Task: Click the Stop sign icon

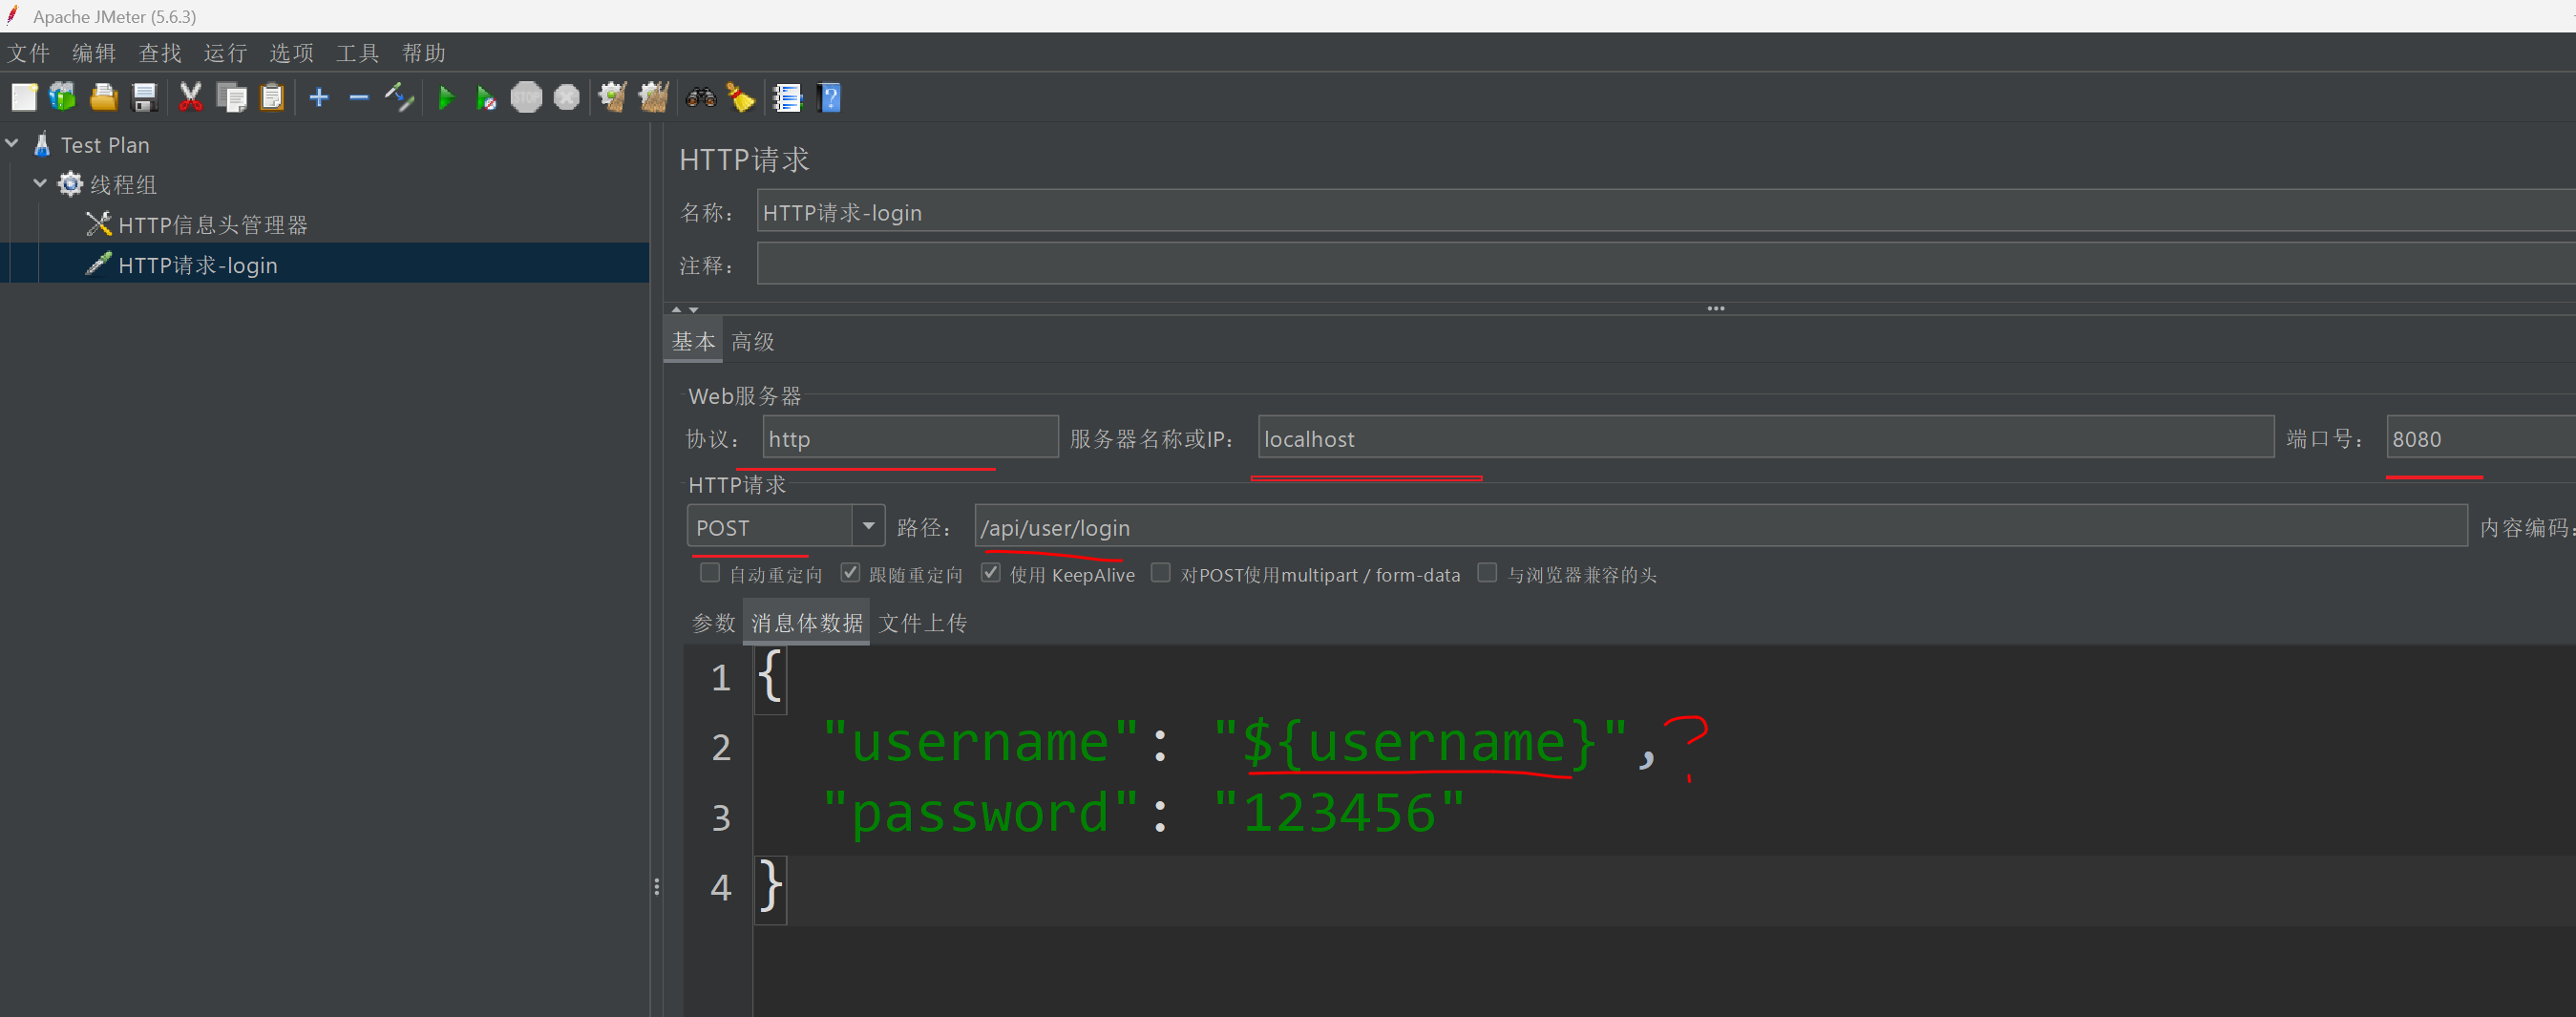Action: (x=526, y=97)
